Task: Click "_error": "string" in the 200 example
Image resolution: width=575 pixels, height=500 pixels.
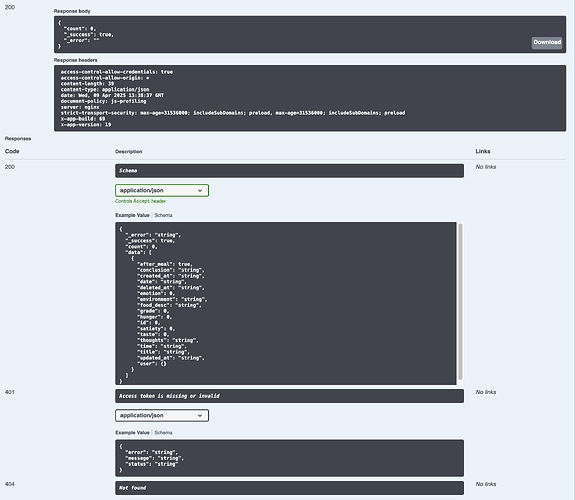Action: 153,235
